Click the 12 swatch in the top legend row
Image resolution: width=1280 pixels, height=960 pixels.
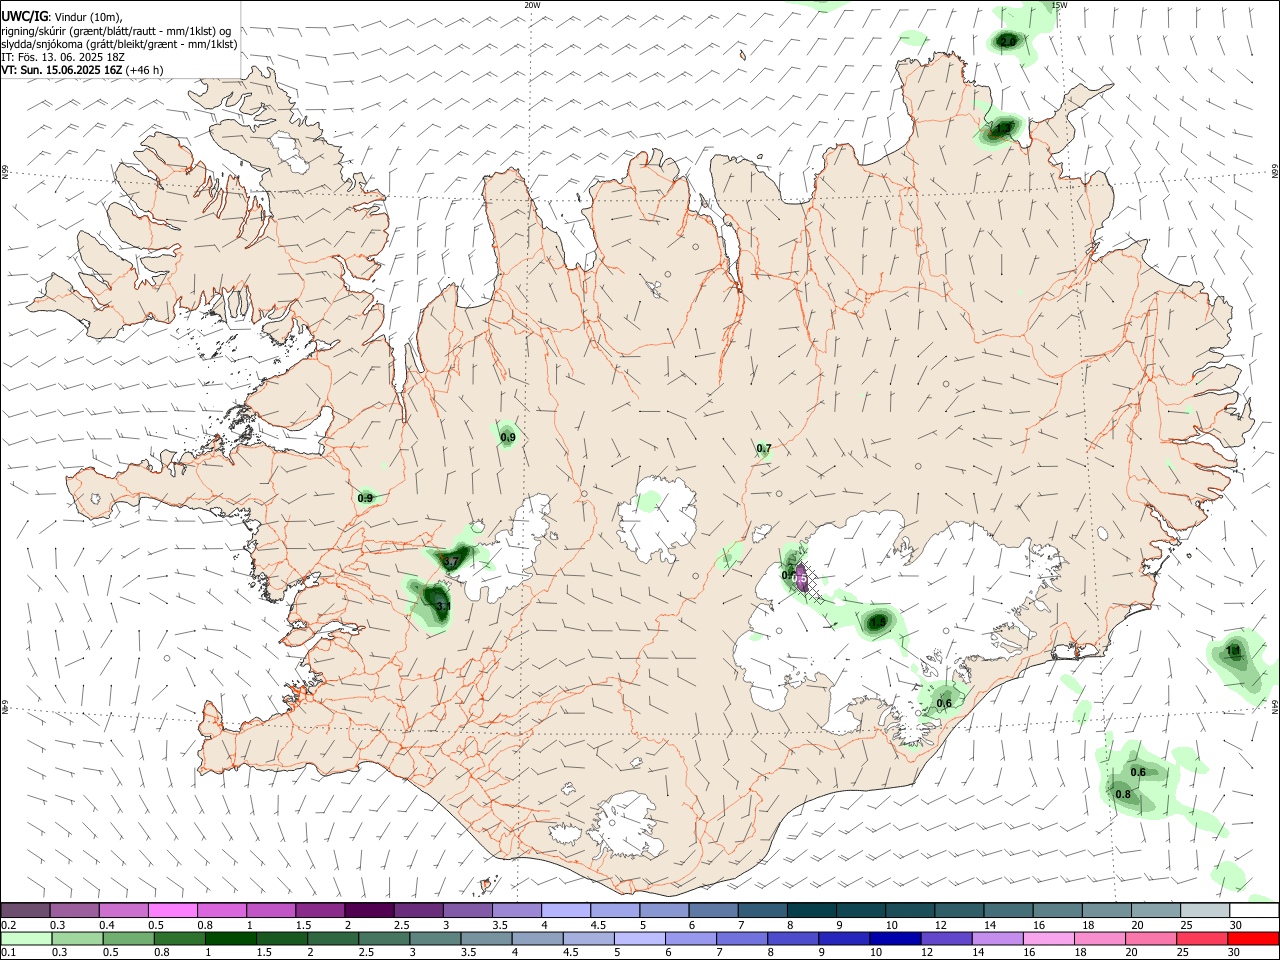[957, 910]
